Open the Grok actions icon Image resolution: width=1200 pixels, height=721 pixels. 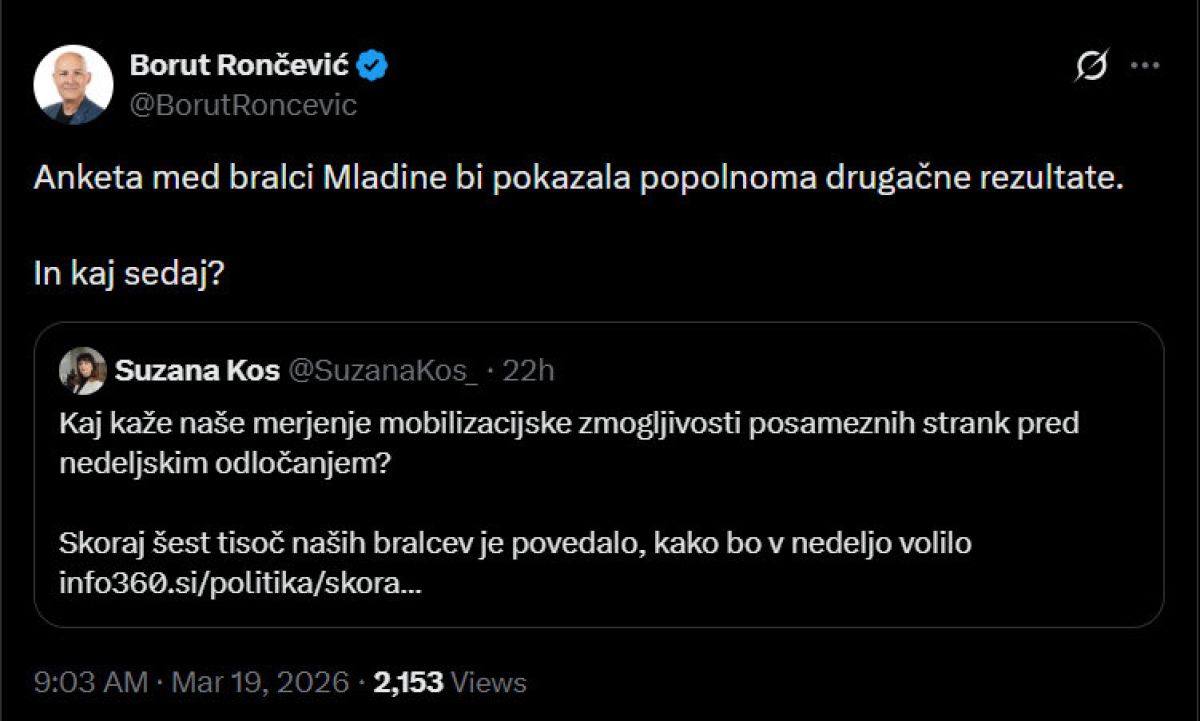pos(1091,67)
